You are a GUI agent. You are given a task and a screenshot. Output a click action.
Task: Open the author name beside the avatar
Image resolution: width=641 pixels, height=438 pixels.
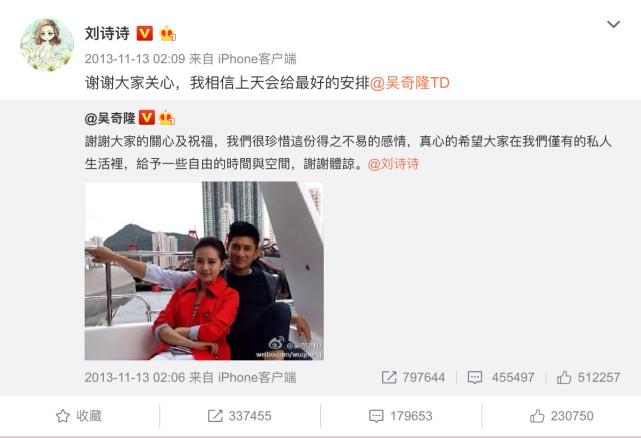[107, 34]
